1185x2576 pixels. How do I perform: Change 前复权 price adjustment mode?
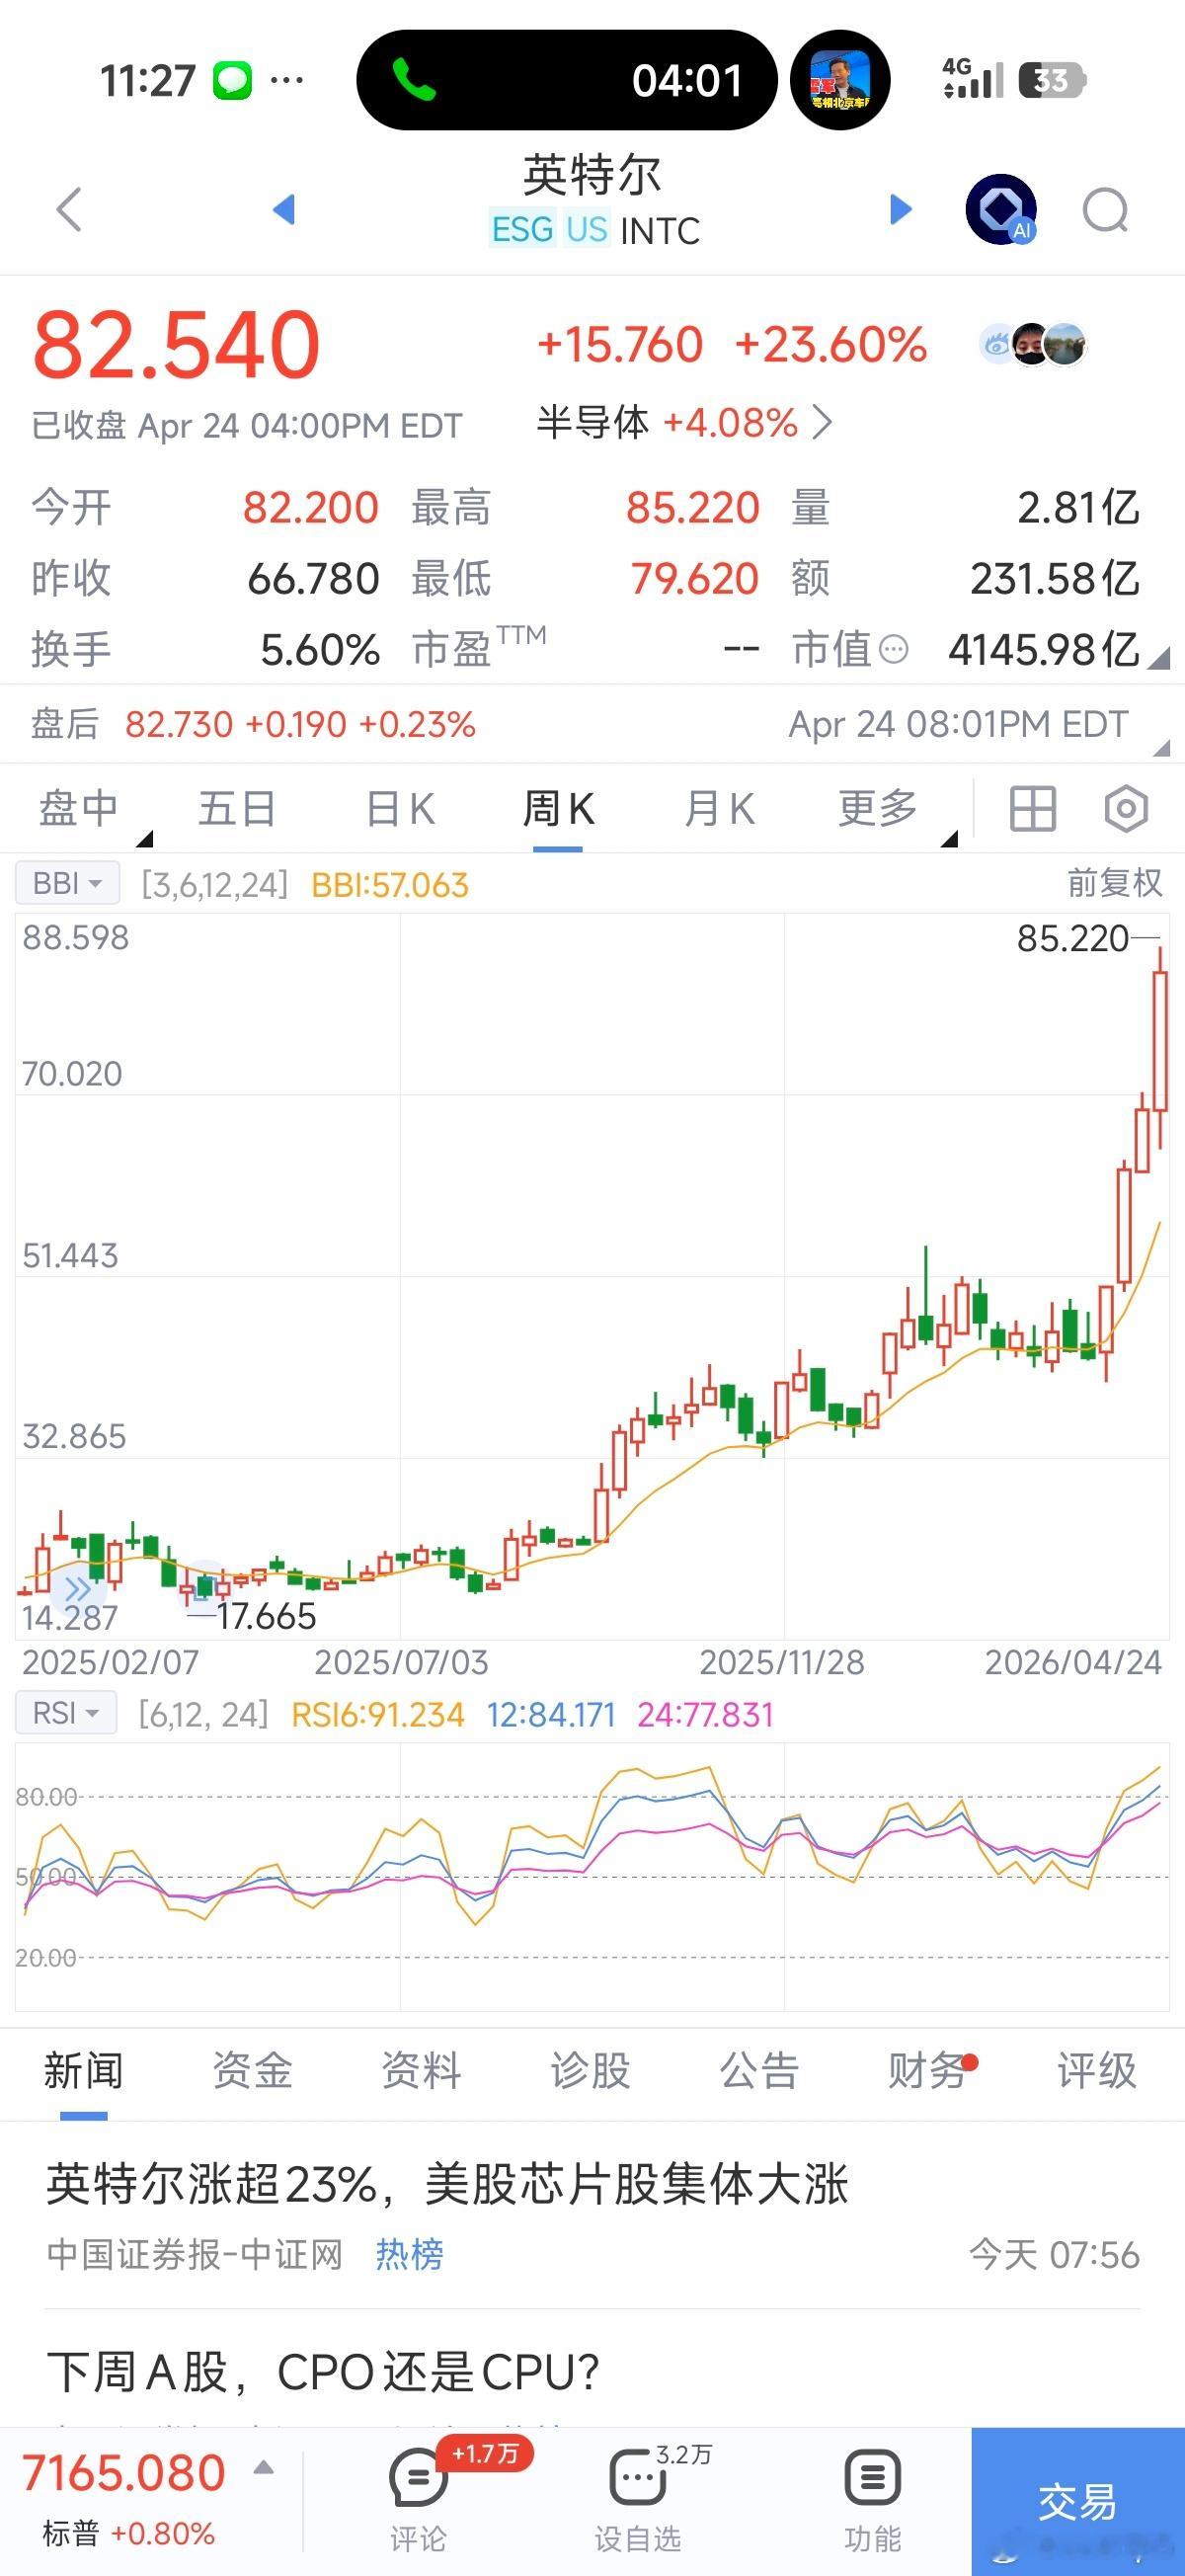[x=1114, y=883]
